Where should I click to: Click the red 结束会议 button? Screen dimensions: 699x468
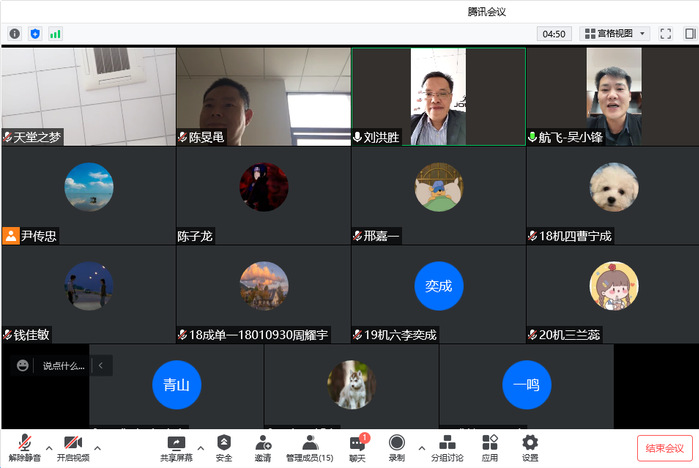[664, 448]
